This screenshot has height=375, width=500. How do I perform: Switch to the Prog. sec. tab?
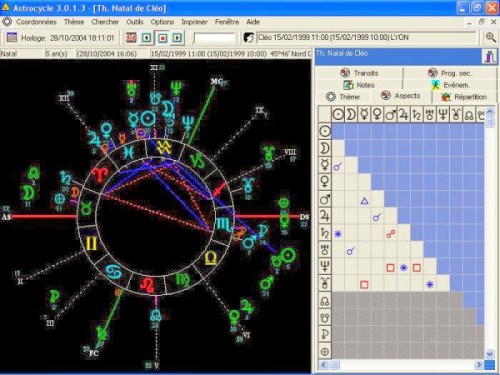(450, 73)
